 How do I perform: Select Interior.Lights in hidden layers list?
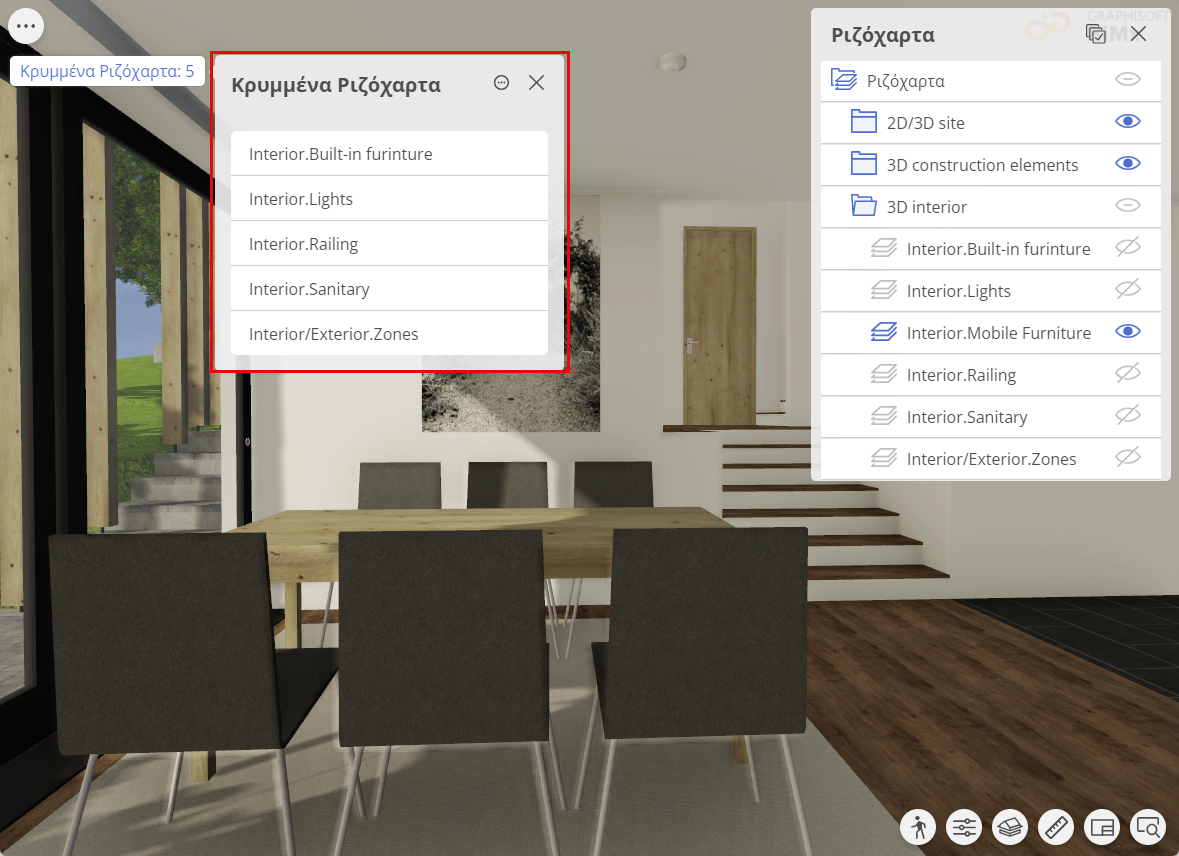tap(389, 199)
